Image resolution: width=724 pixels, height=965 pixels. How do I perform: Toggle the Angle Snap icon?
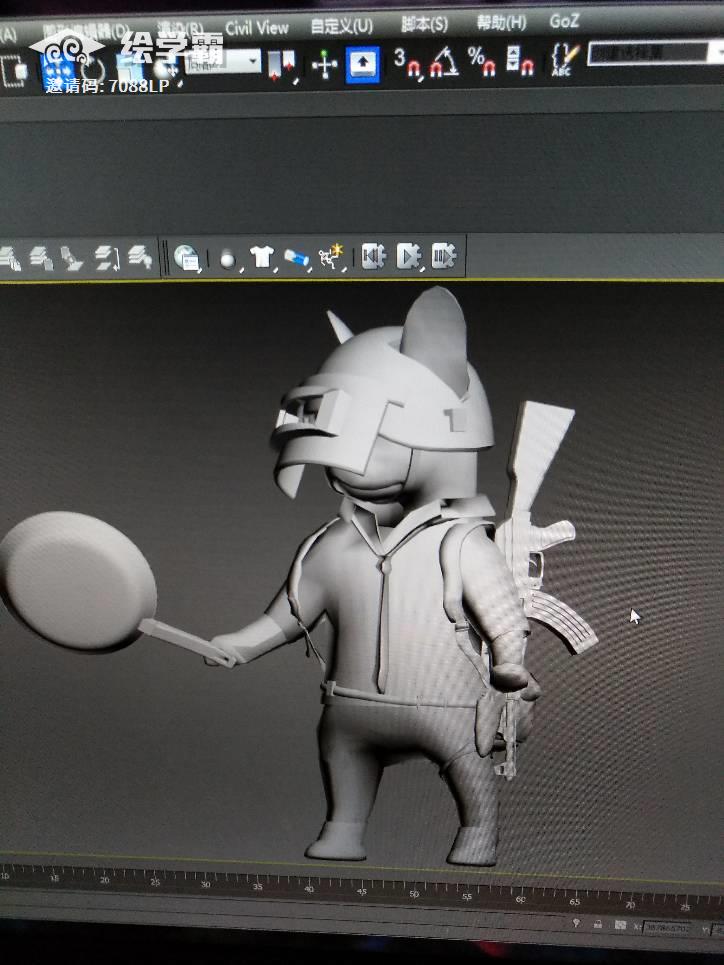[444, 62]
